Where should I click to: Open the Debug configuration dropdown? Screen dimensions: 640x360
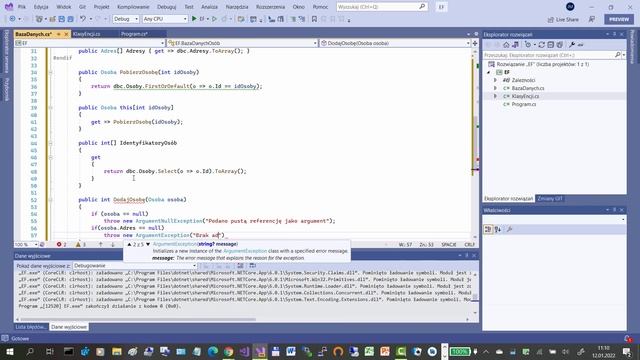click(126, 19)
